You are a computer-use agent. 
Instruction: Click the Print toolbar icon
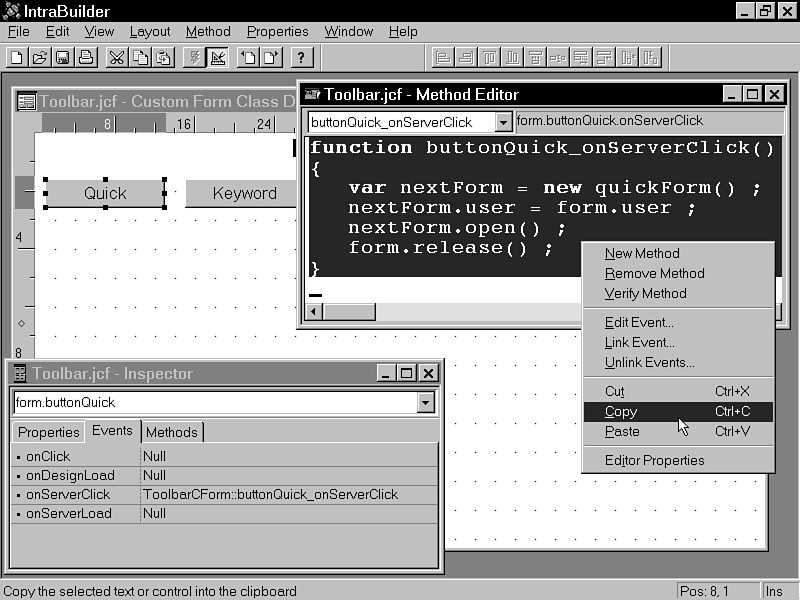86,58
